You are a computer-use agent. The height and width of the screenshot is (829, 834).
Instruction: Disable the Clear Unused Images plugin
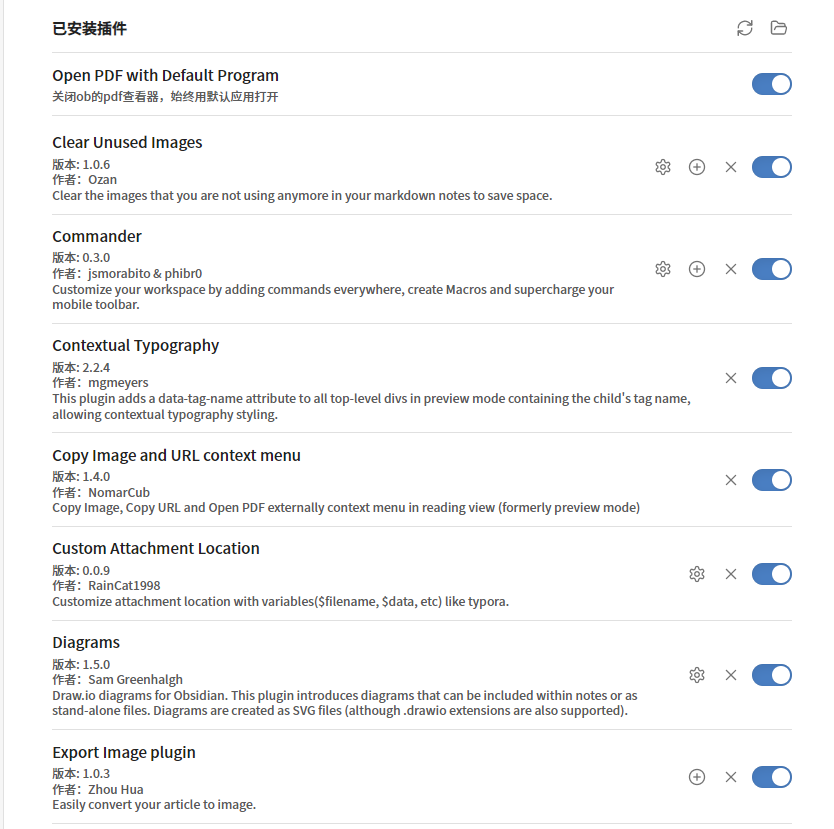tap(771, 167)
